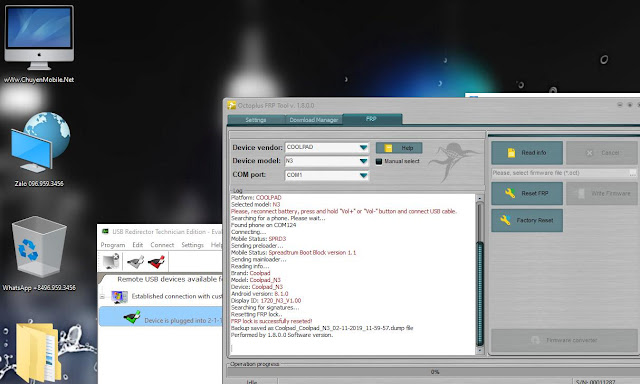Open the yellow folder on desktop

38,352
